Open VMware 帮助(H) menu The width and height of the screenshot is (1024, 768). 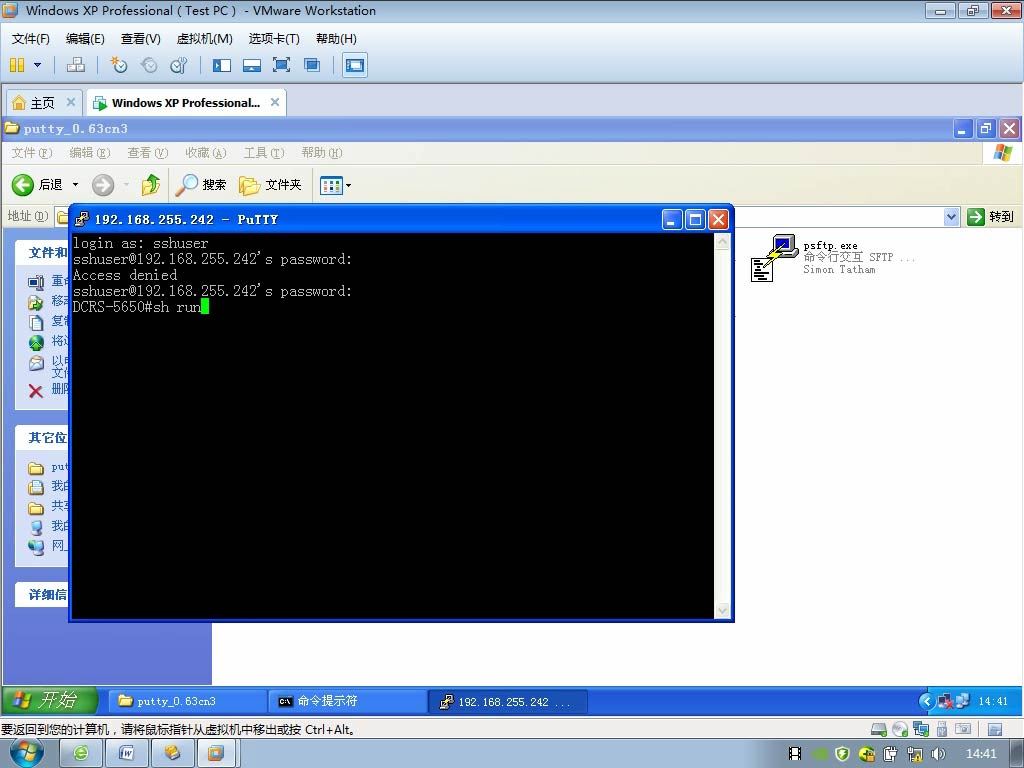336,39
